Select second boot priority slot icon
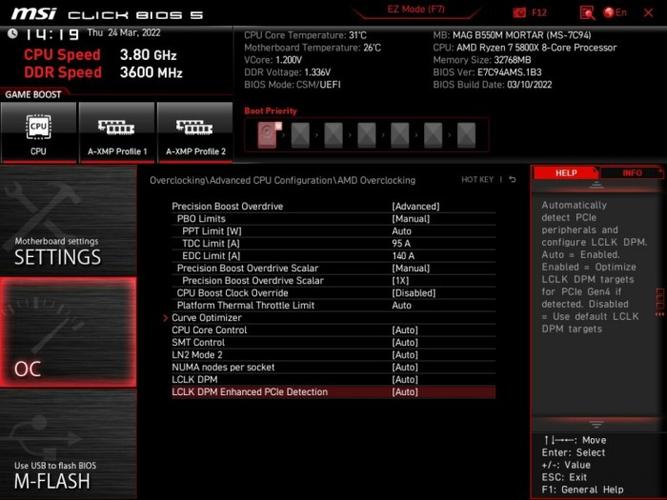Viewport: 667px width, 500px height. [x=300, y=135]
